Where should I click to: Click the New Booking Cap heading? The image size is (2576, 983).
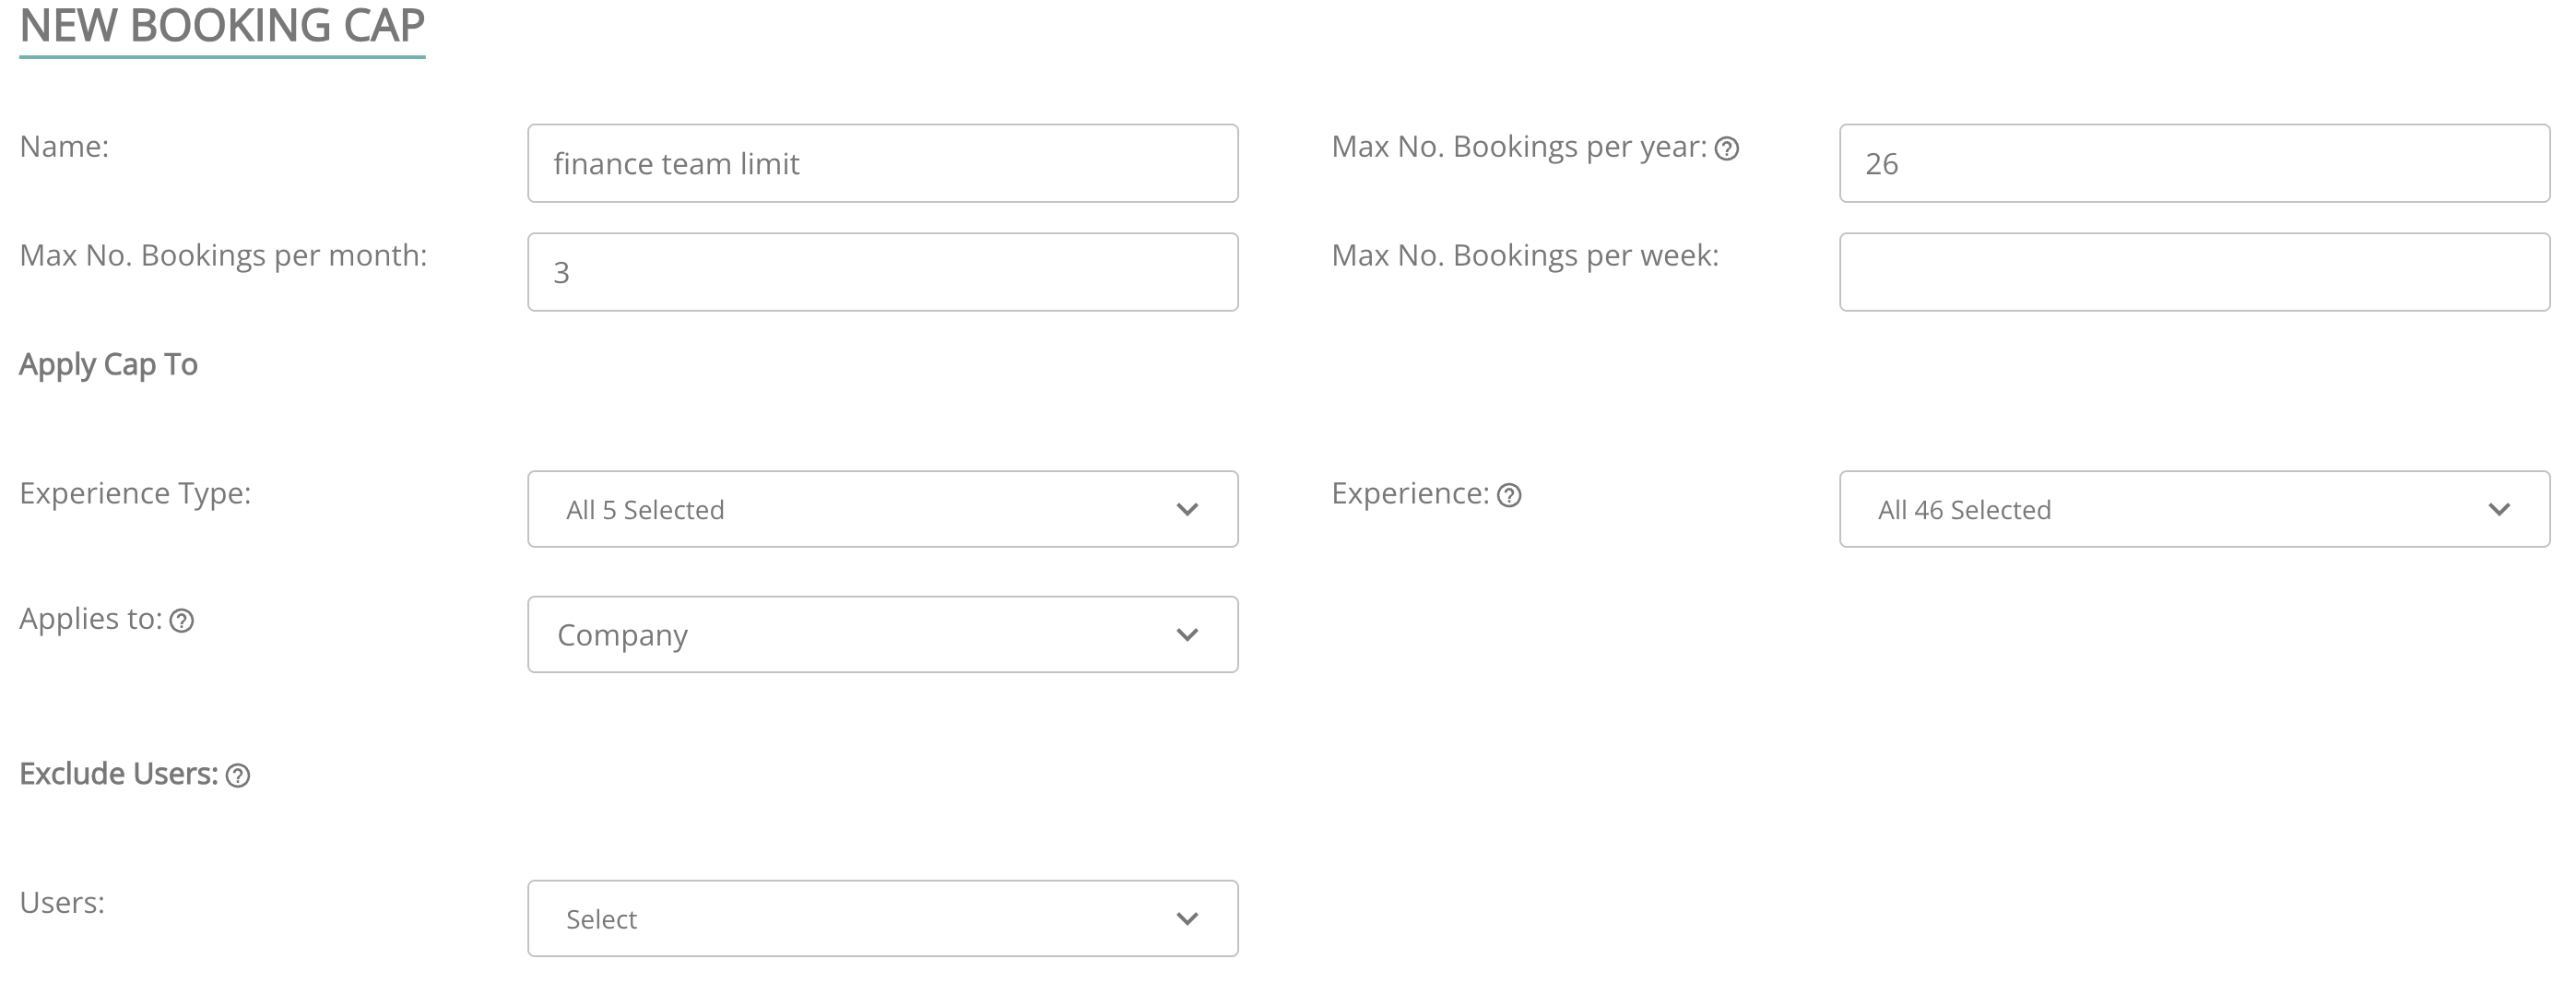click(222, 27)
